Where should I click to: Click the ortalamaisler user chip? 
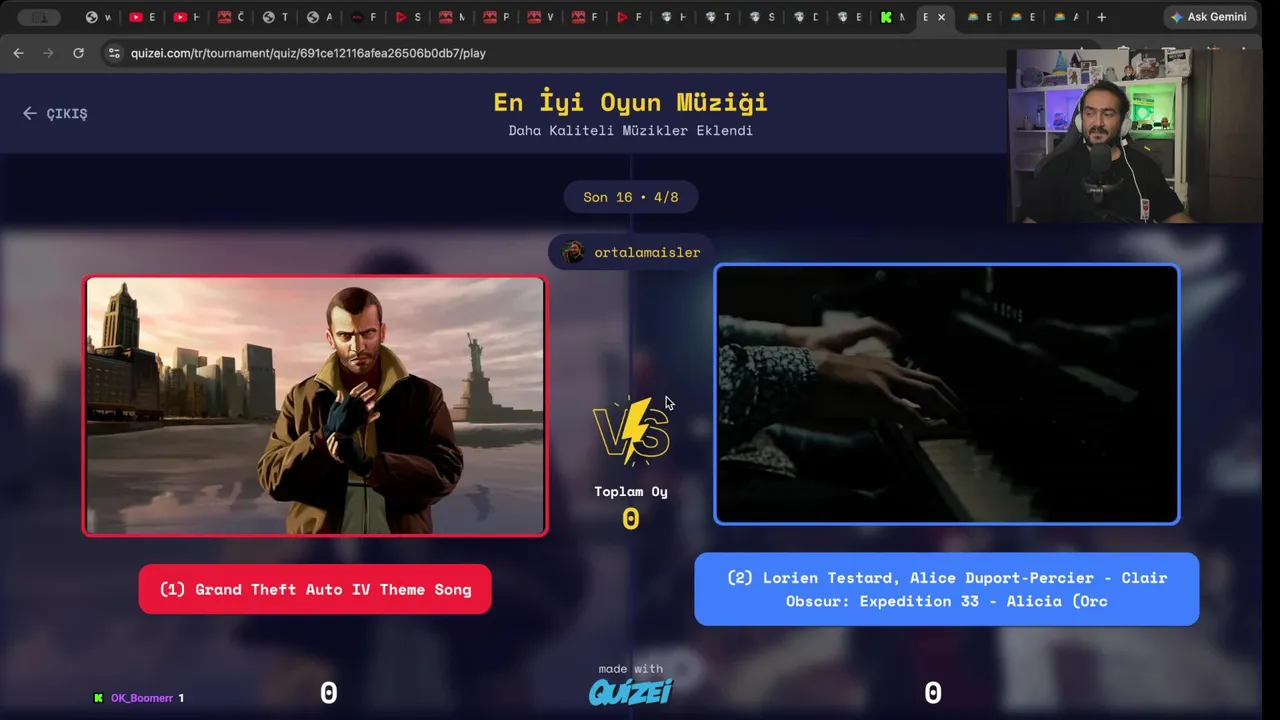pyautogui.click(x=630, y=252)
